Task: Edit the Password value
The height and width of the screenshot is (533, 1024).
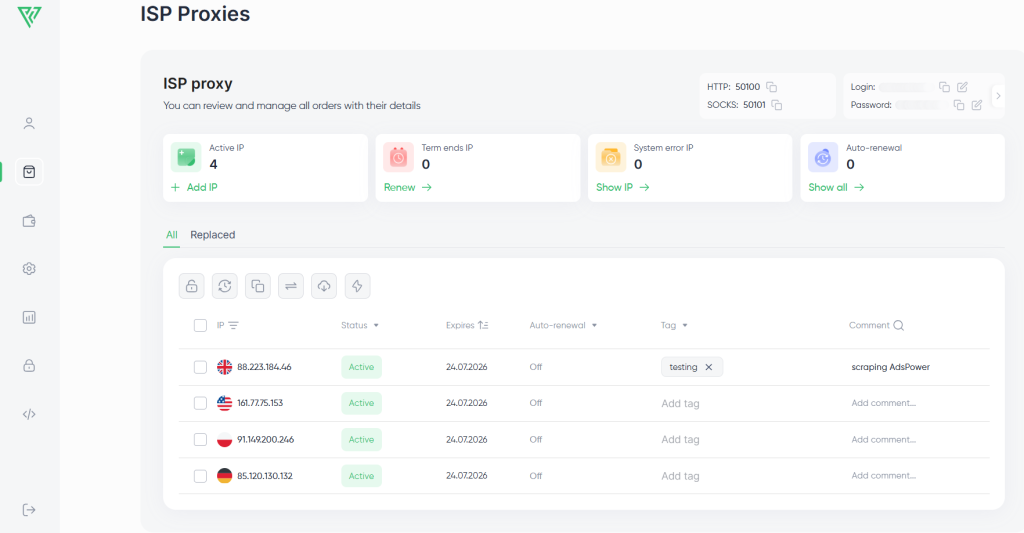Action: pyautogui.click(x=976, y=105)
